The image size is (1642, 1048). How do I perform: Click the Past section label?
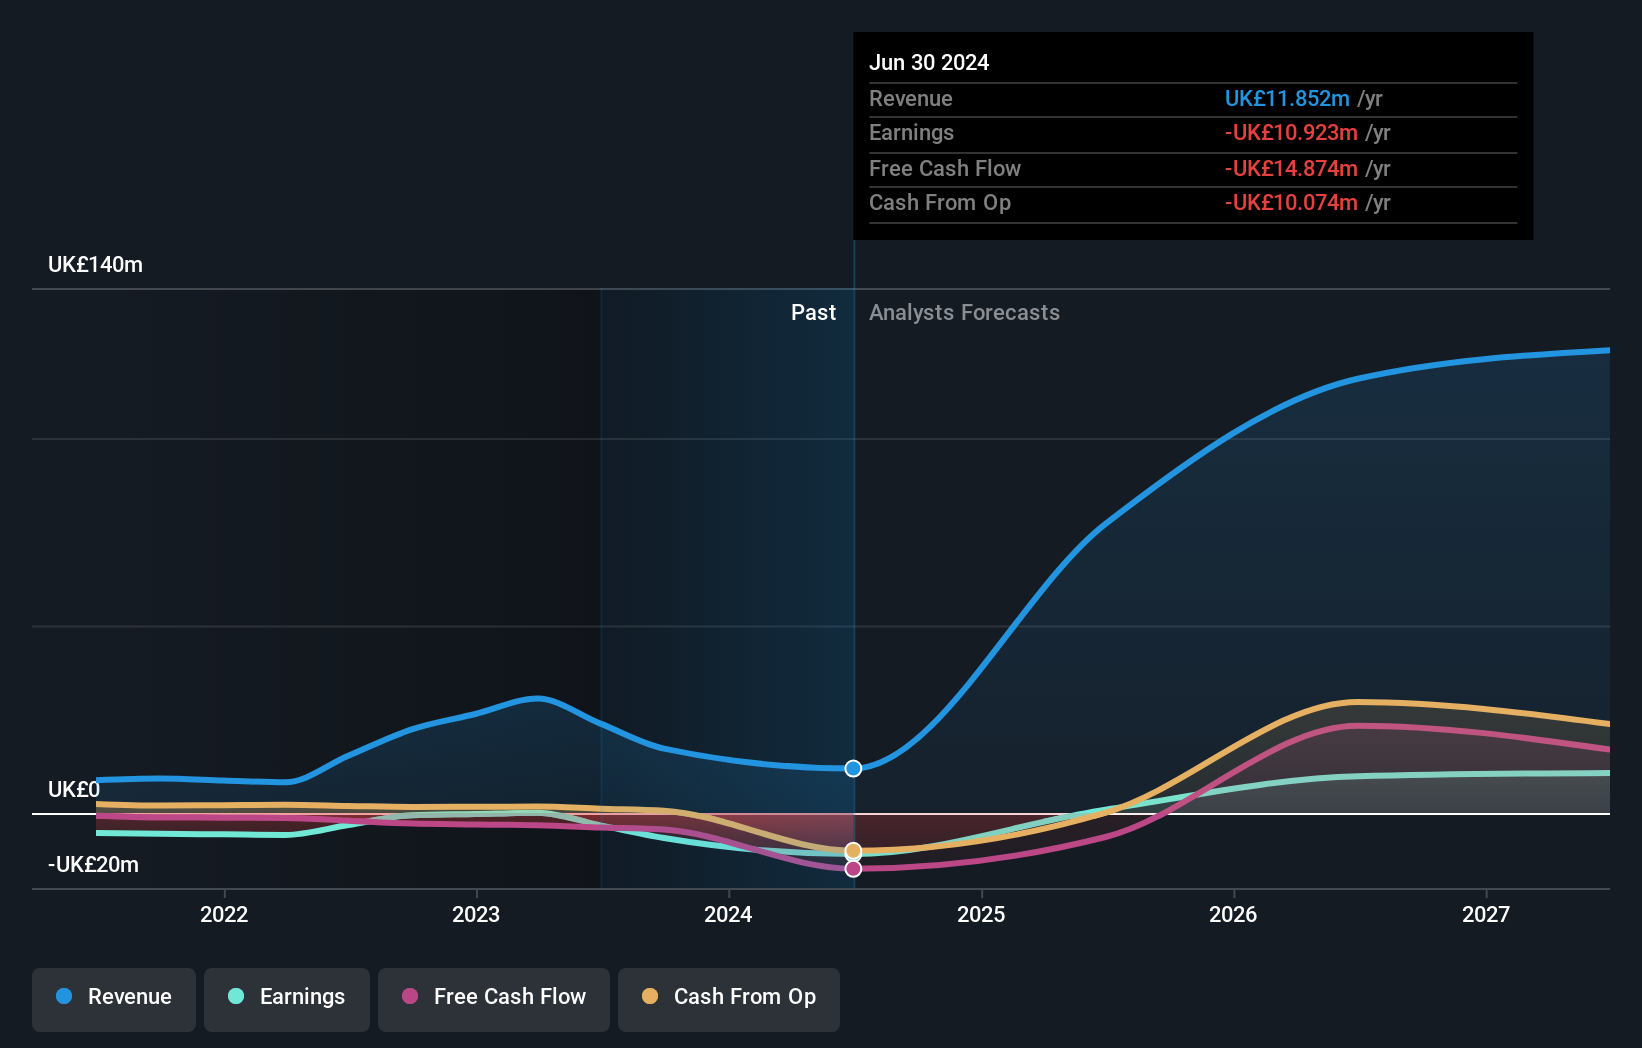point(813,313)
